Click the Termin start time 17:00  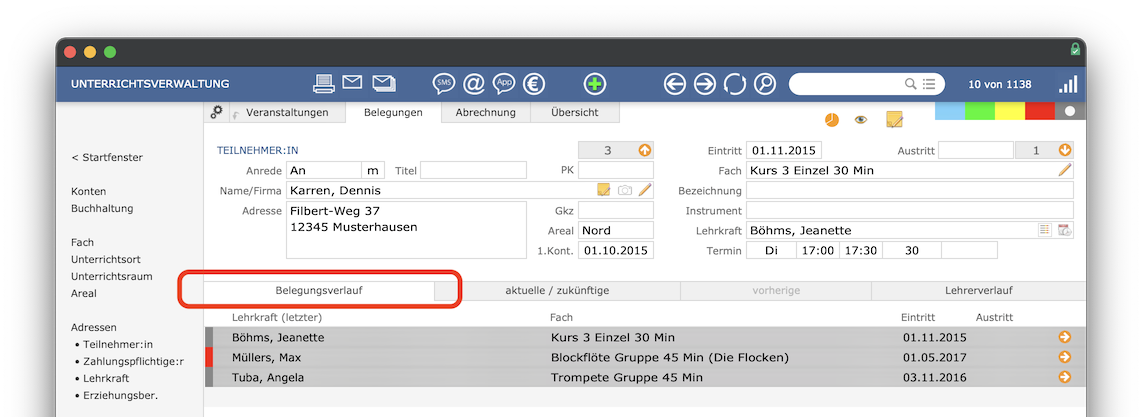coord(817,250)
